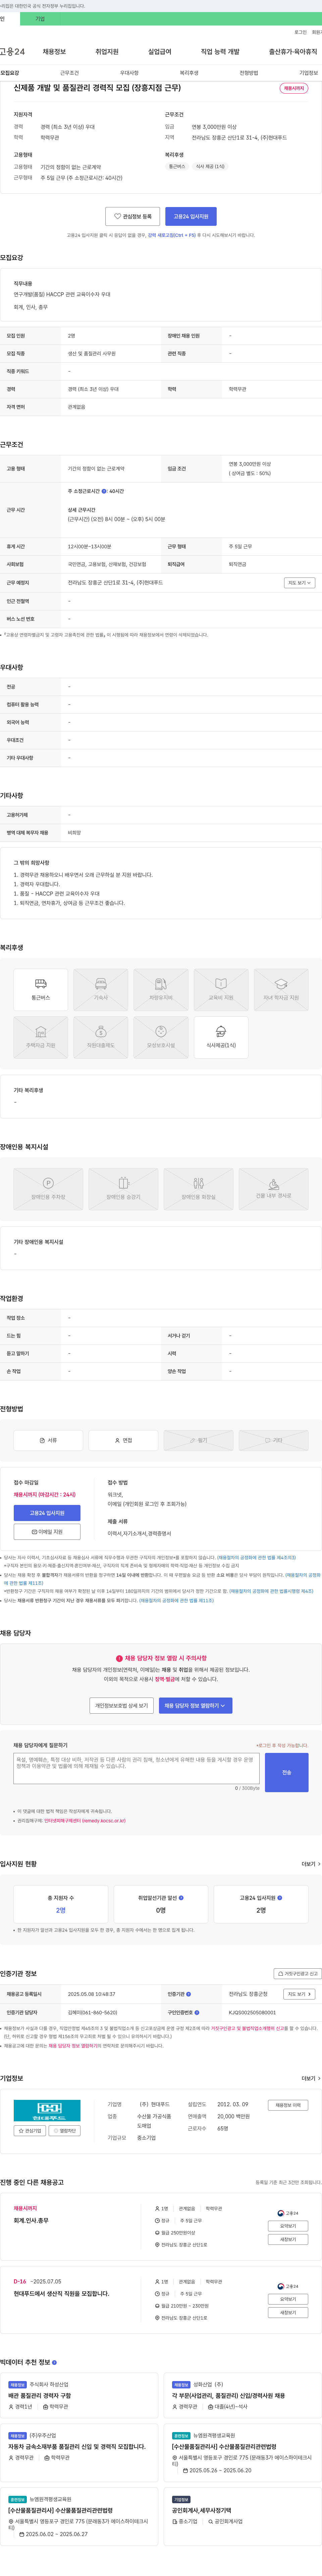Switch to the 근무조건 tab

[69, 73]
